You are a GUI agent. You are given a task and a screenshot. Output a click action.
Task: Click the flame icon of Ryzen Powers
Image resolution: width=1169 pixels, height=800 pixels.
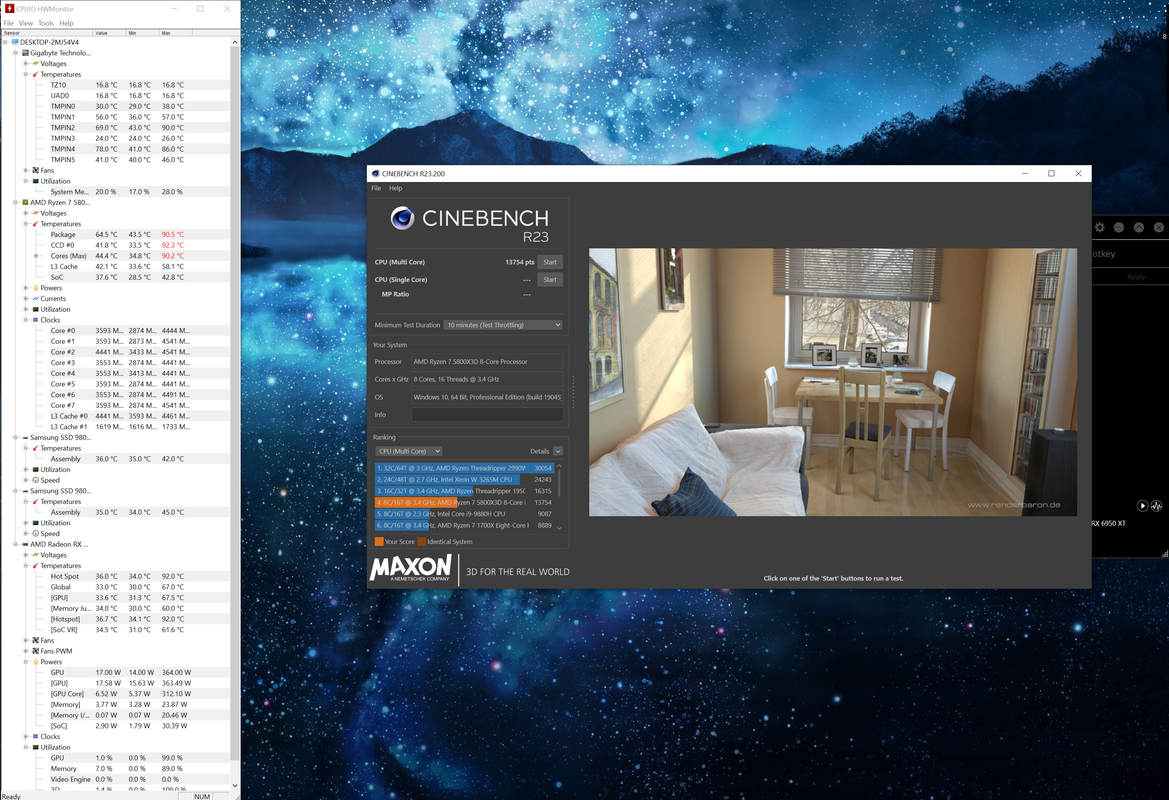(x=35, y=288)
